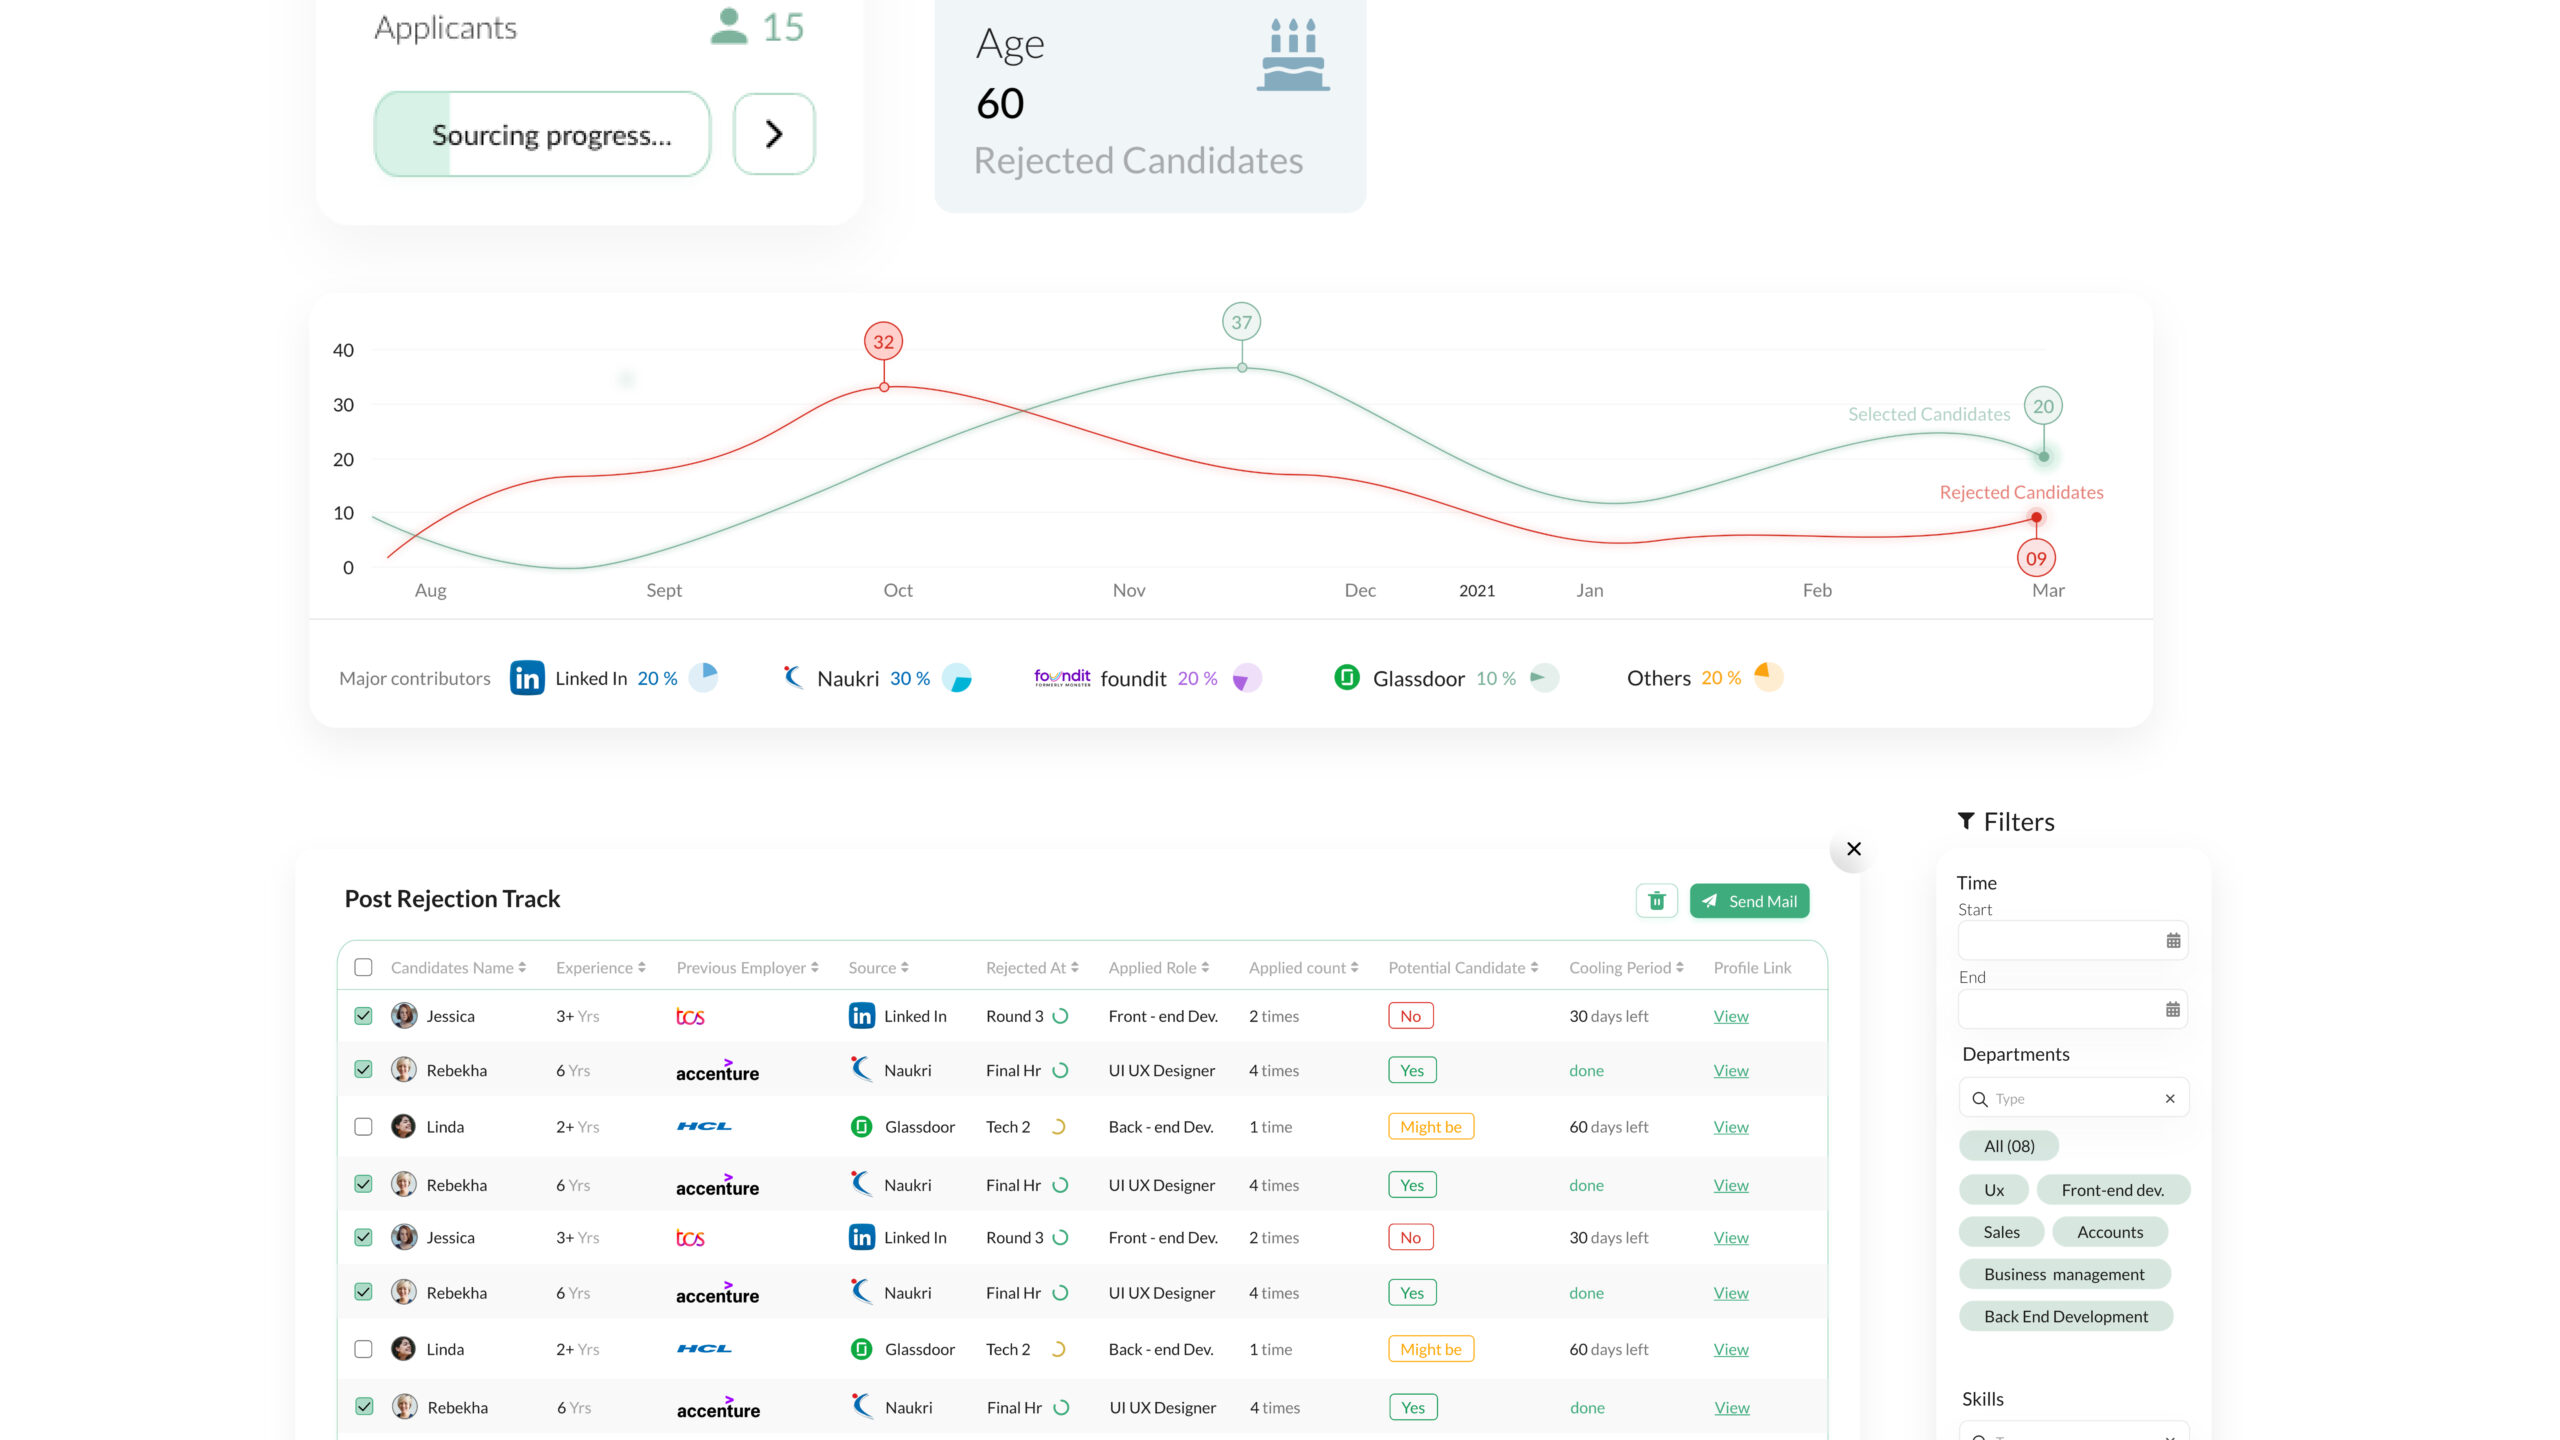
Task: Toggle the select-all header checkbox
Action: 363,968
